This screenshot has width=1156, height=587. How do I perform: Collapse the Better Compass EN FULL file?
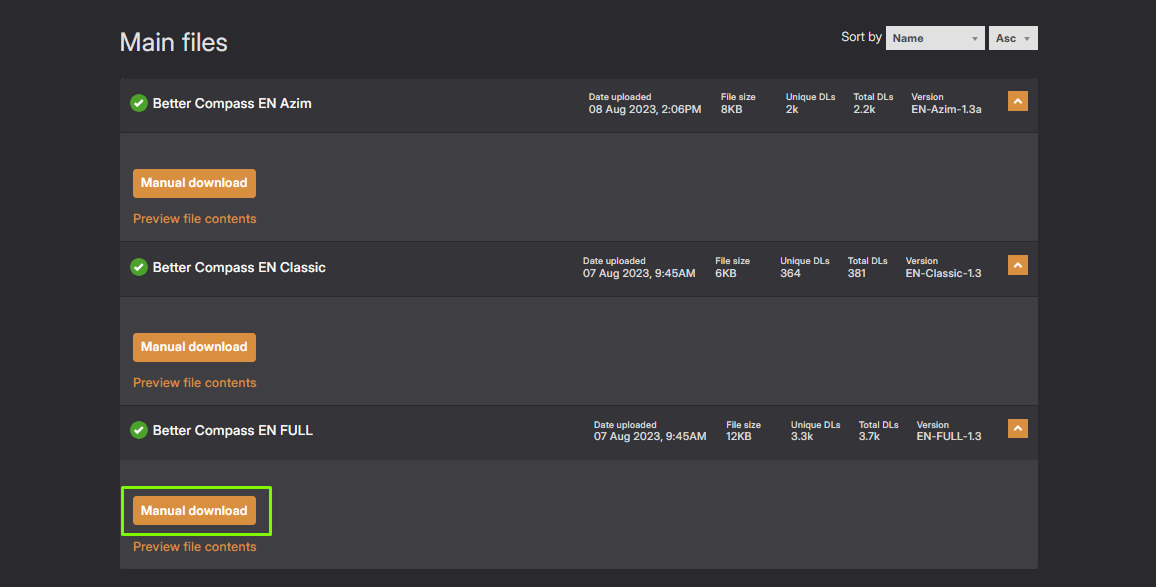[1017, 428]
